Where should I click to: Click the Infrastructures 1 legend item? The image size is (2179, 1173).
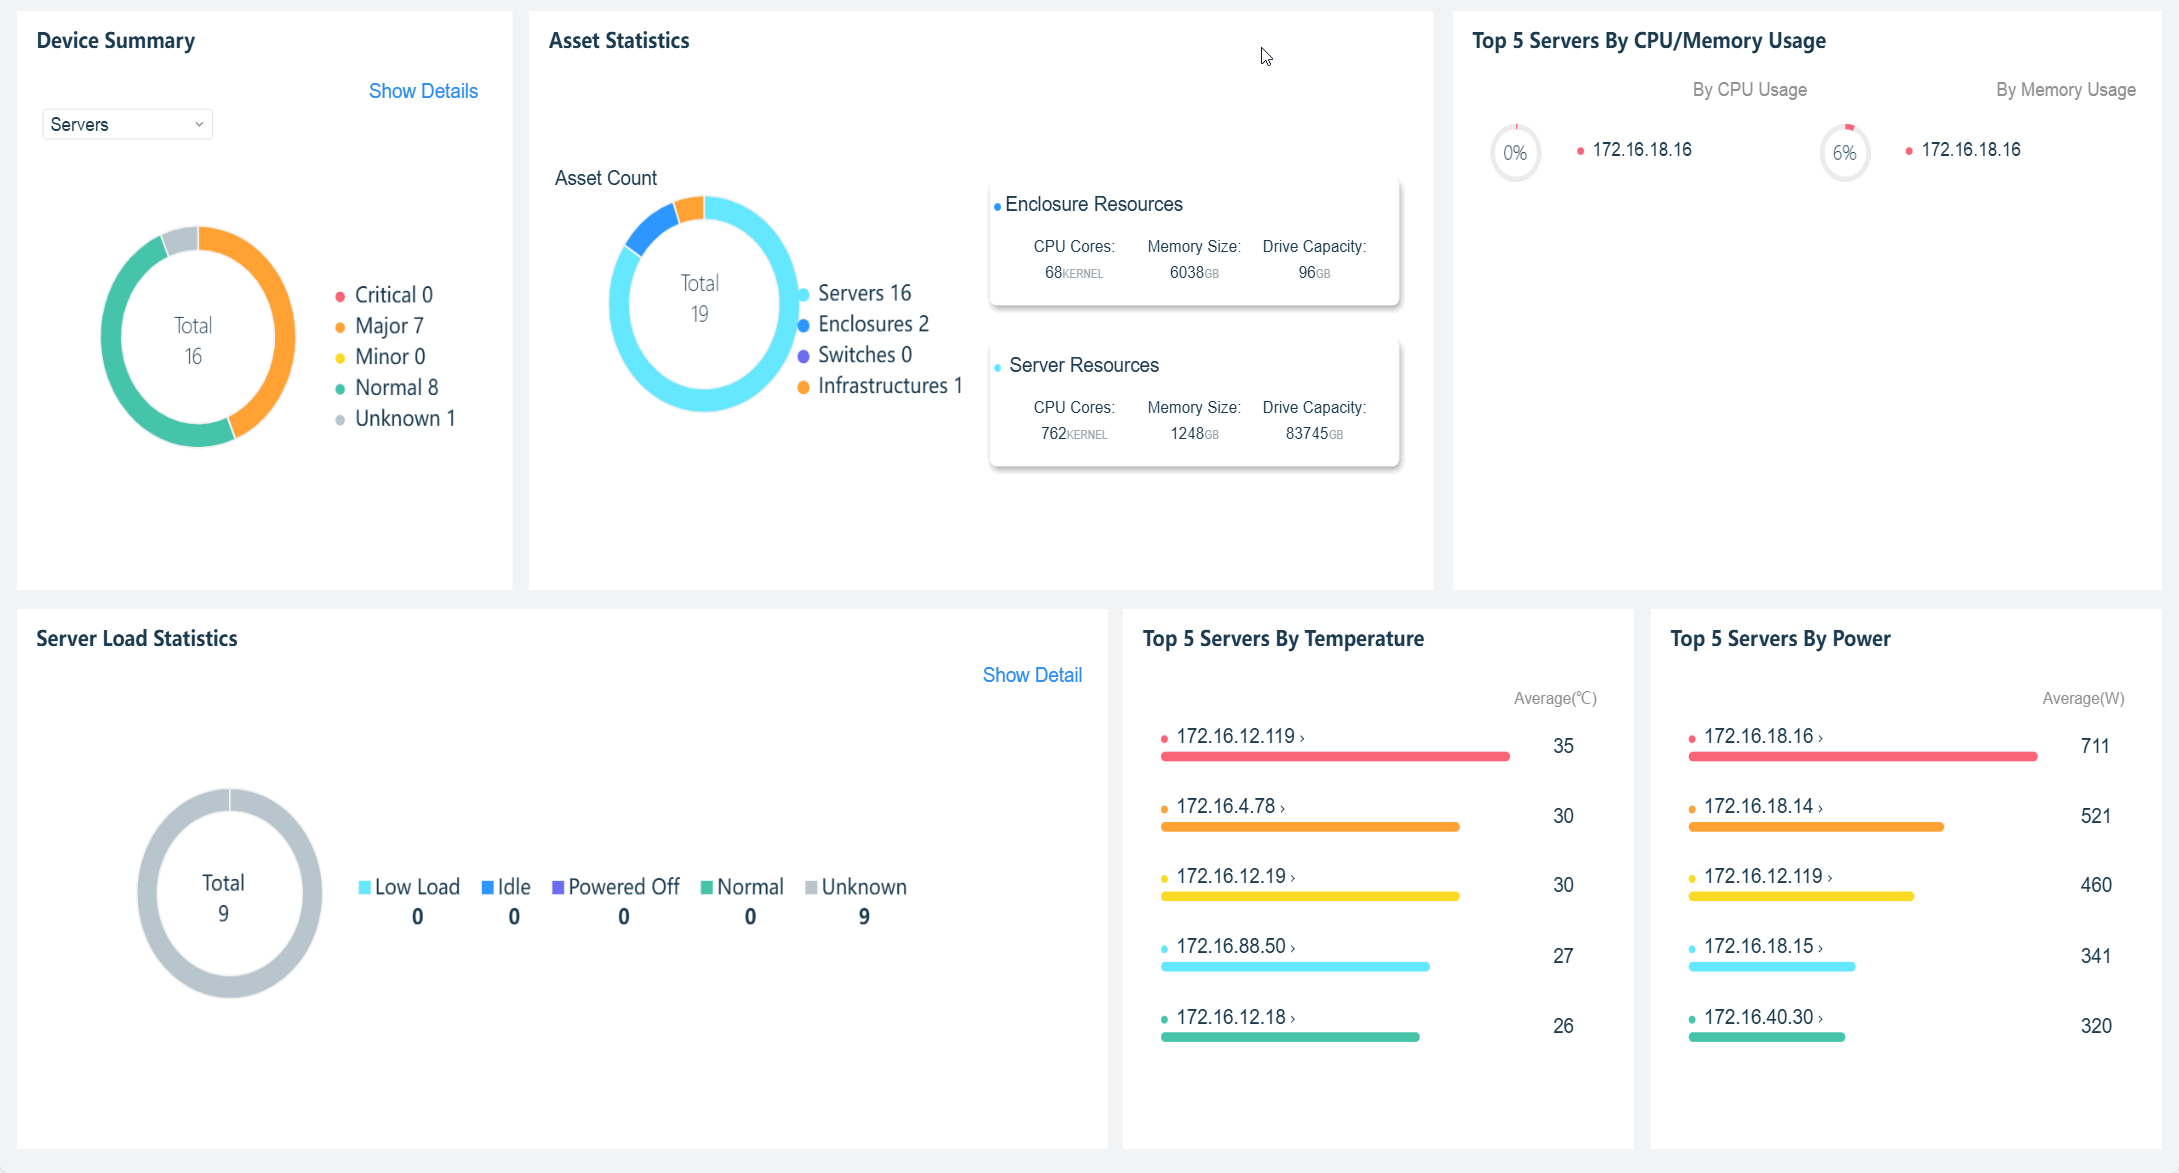click(x=880, y=386)
